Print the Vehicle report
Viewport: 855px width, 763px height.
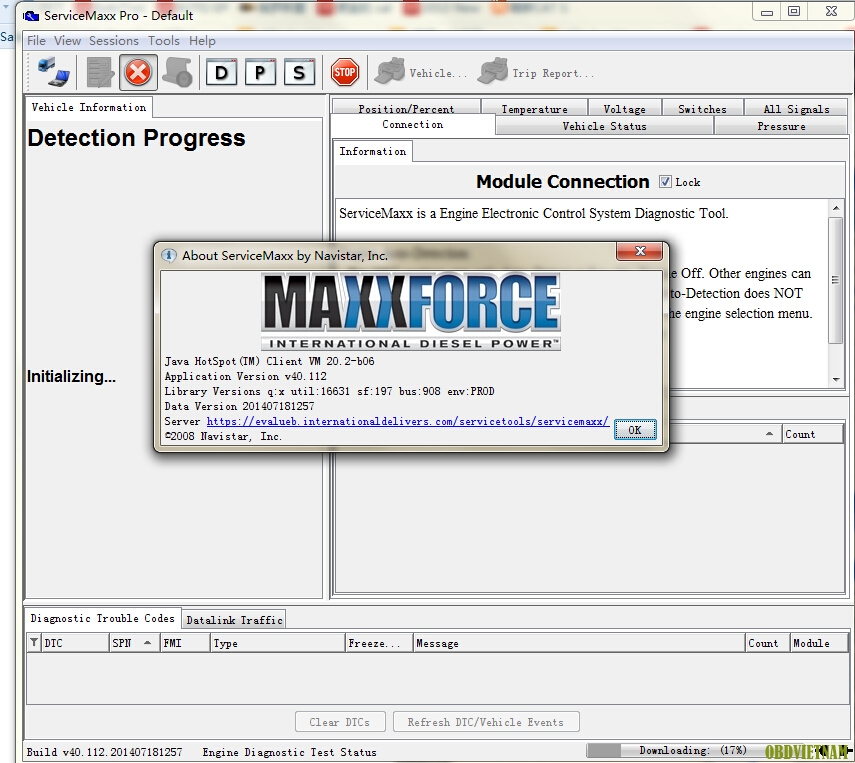coord(420,72)
